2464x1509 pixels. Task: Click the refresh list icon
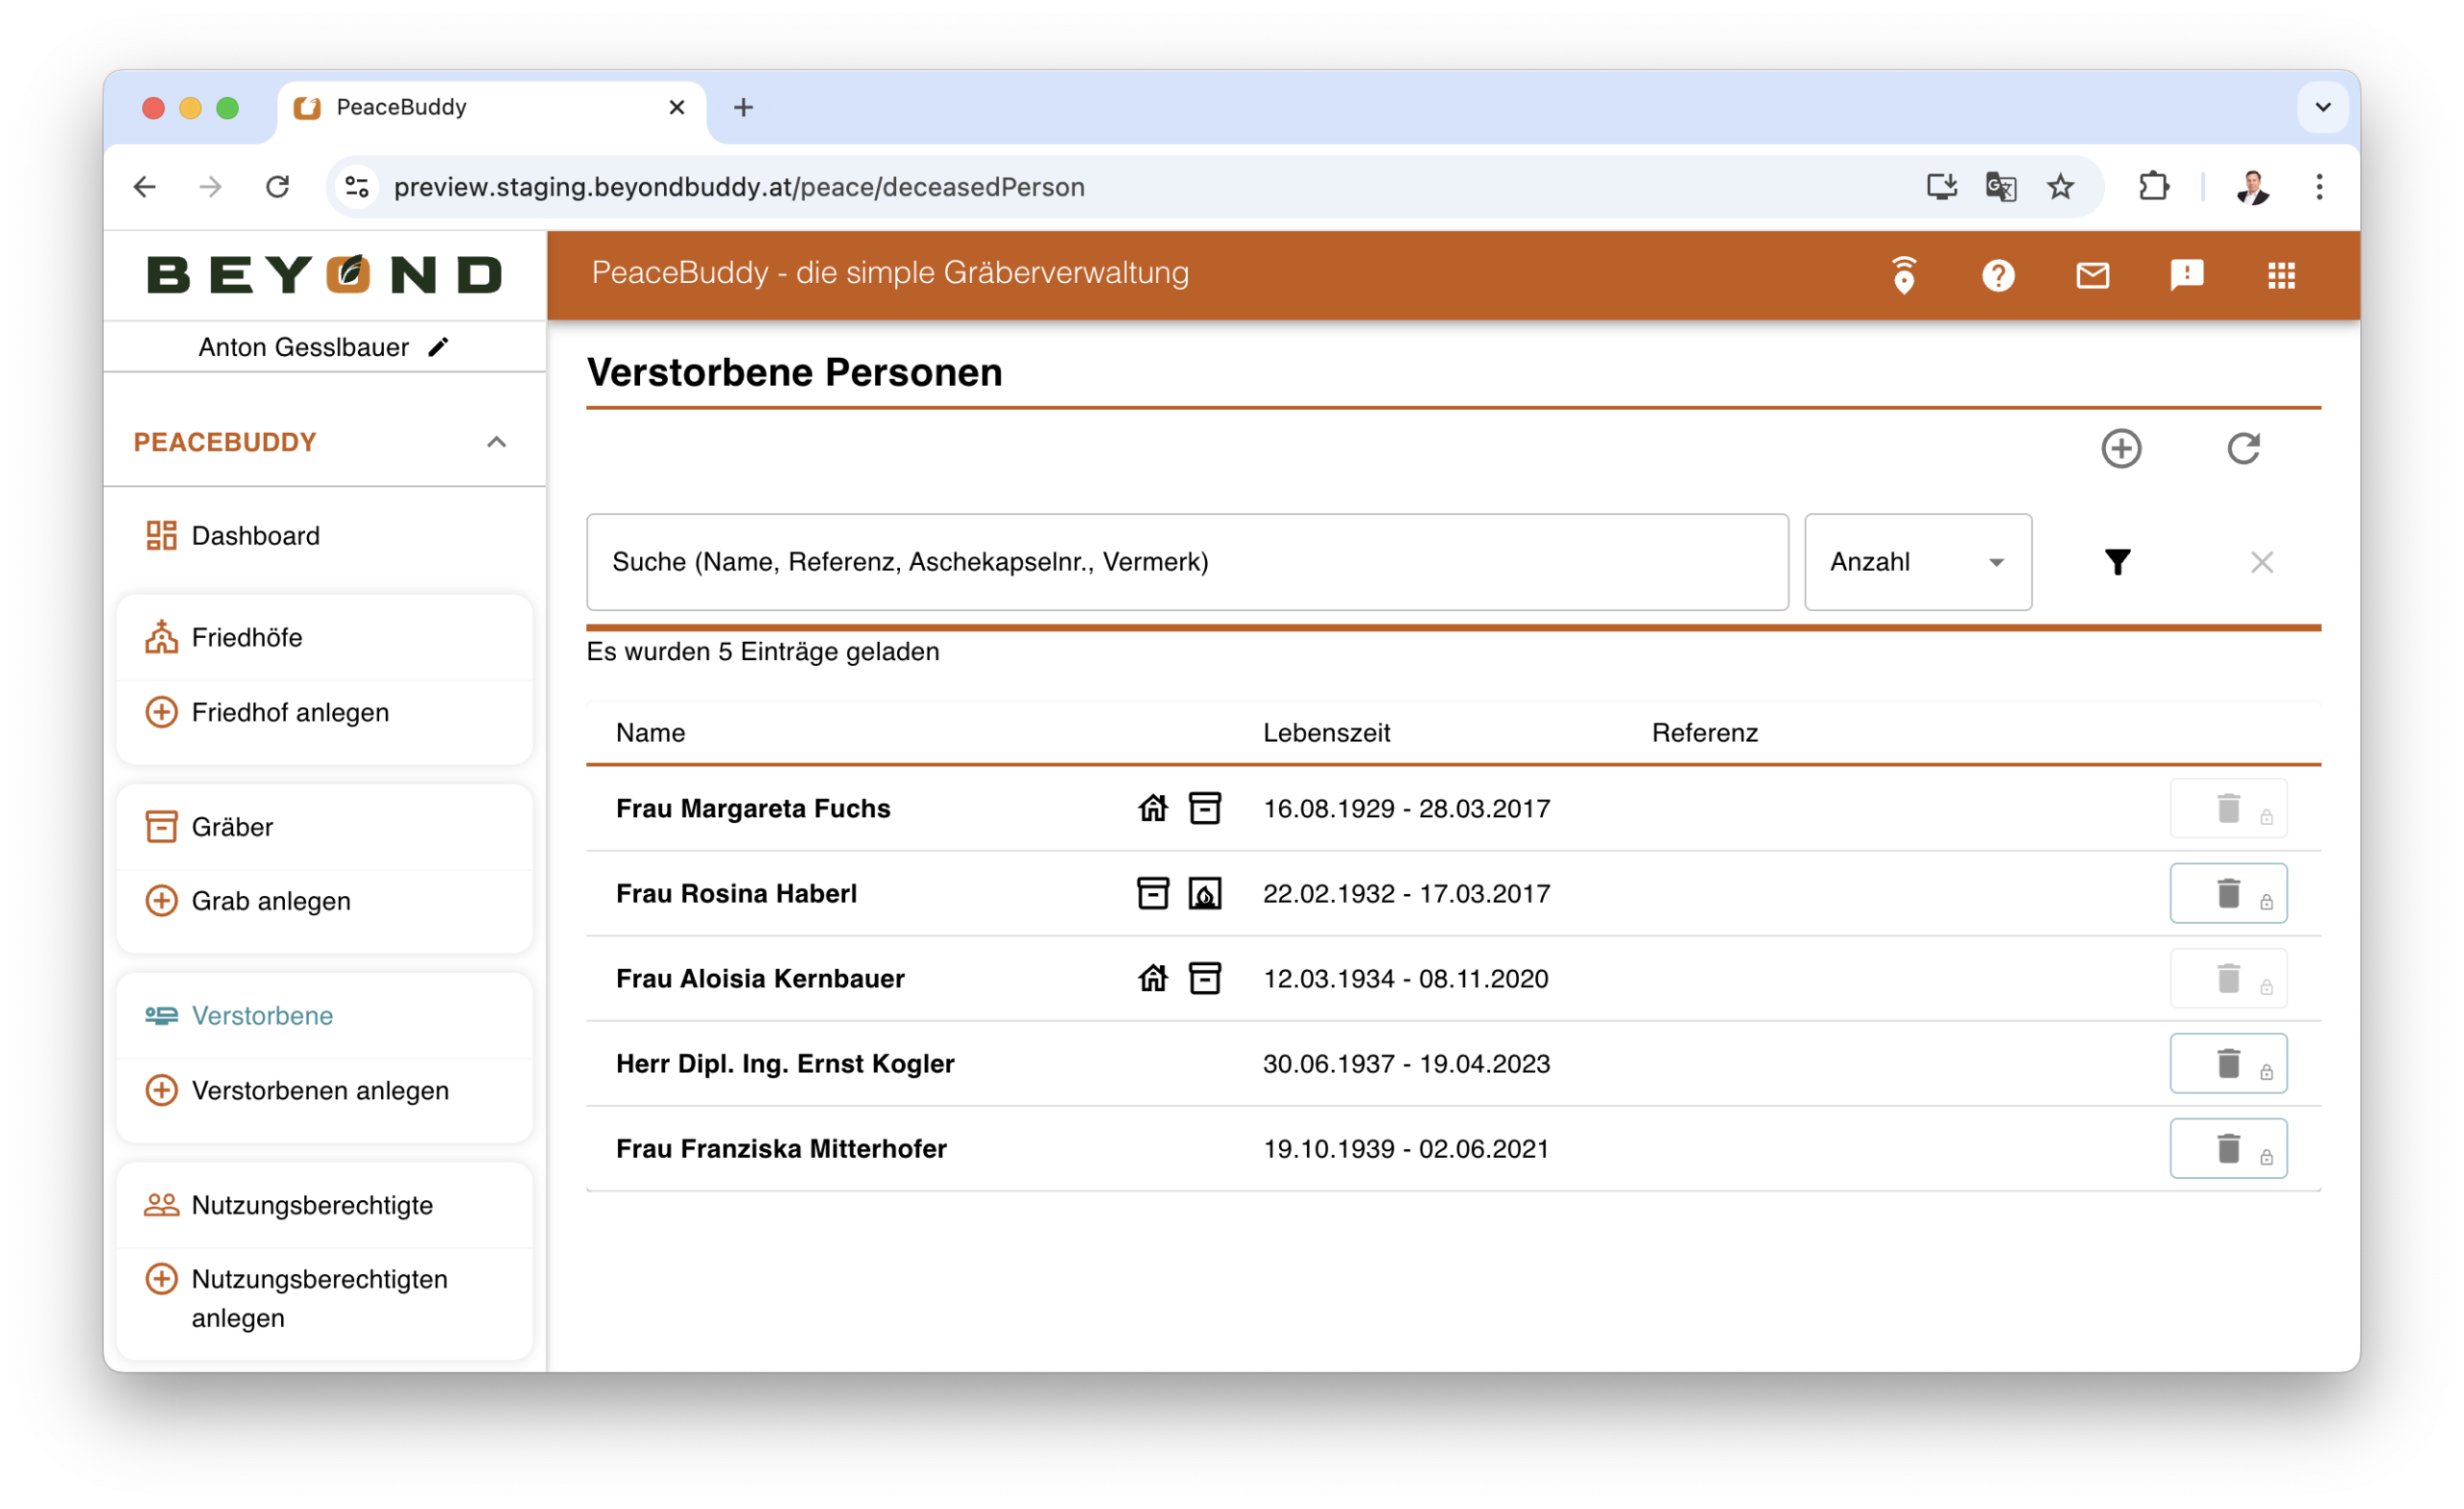[2243, 448]
